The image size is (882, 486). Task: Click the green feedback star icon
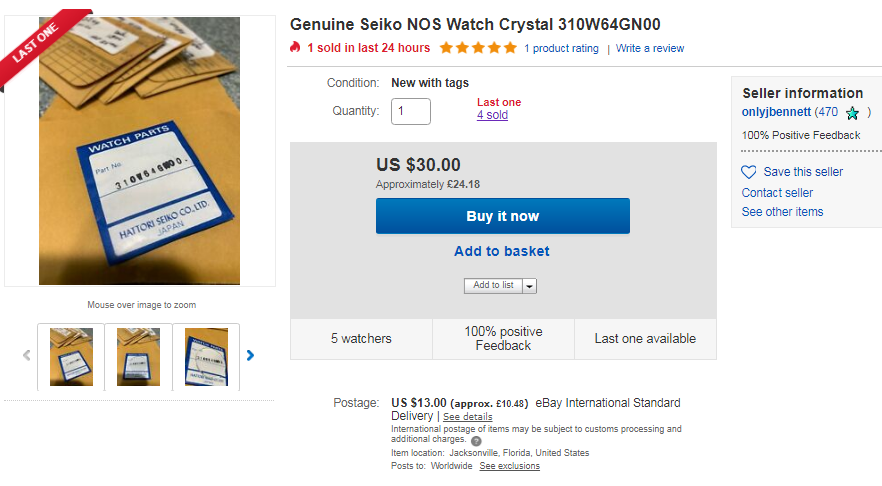click(x=852, y=113)
